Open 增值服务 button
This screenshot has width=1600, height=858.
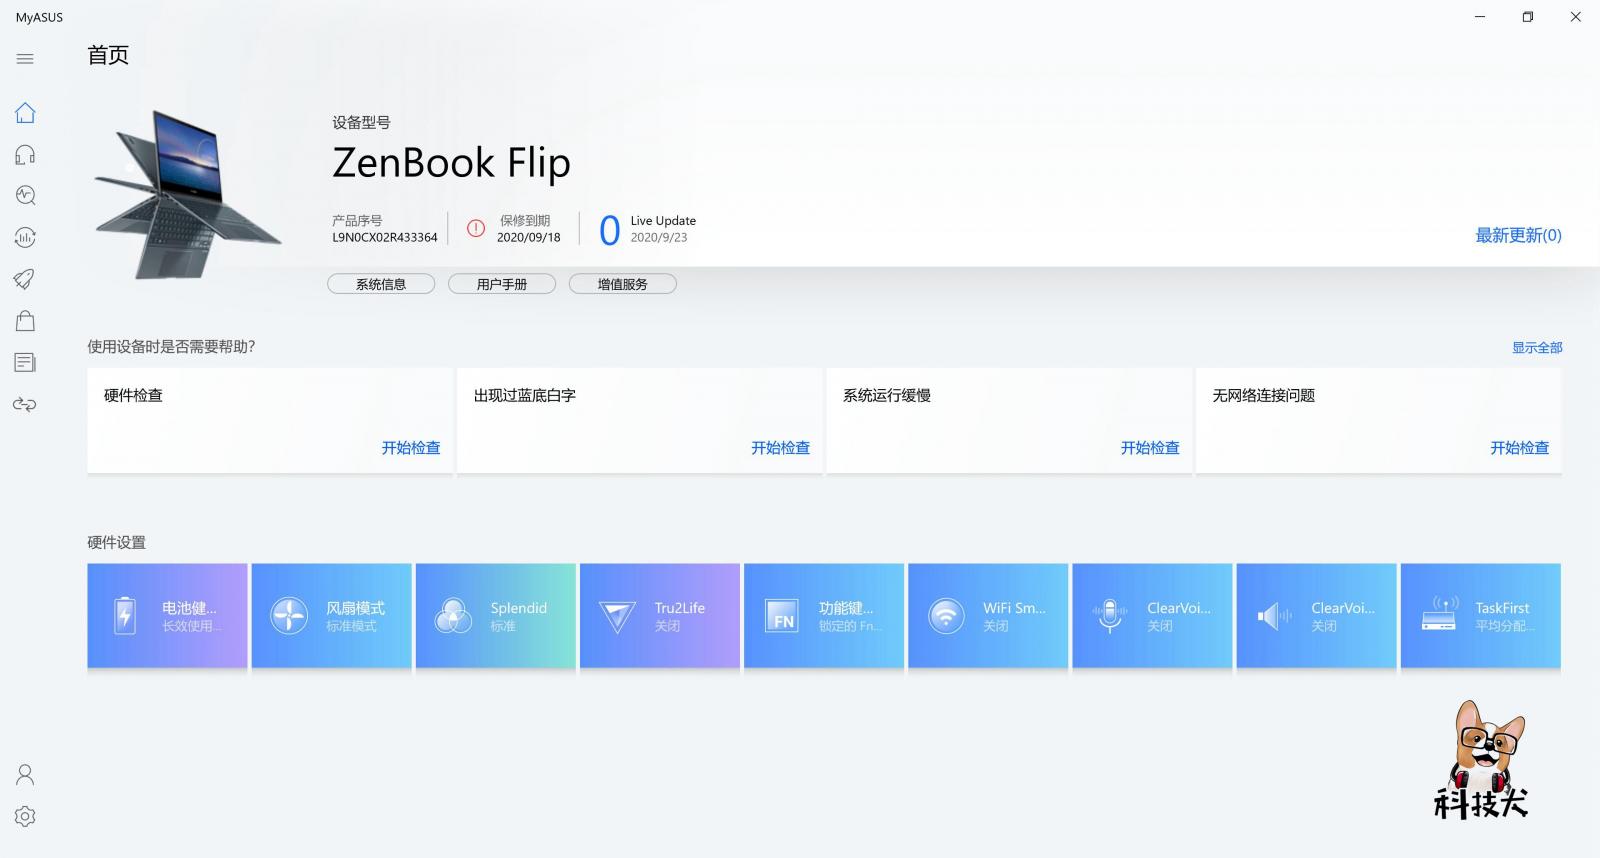623,284
